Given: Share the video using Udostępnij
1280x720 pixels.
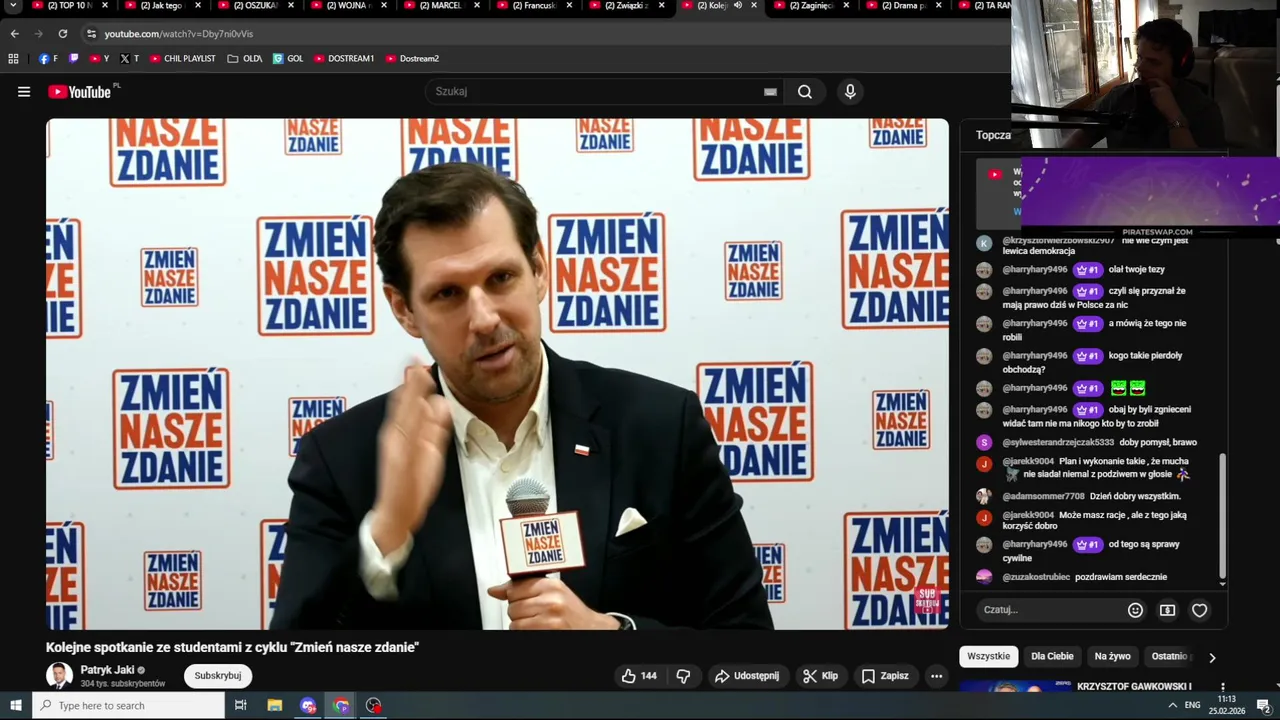Looking at the screenshot, I should 746,676.
